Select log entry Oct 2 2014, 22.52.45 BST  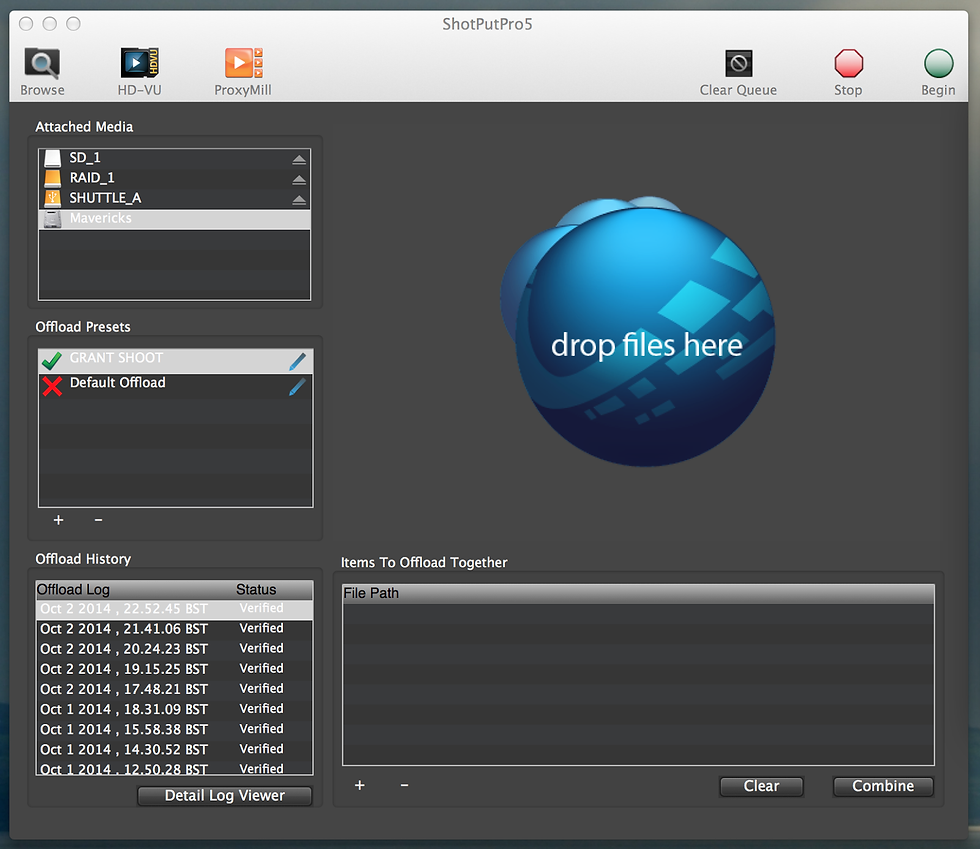(x=174, y=609)
